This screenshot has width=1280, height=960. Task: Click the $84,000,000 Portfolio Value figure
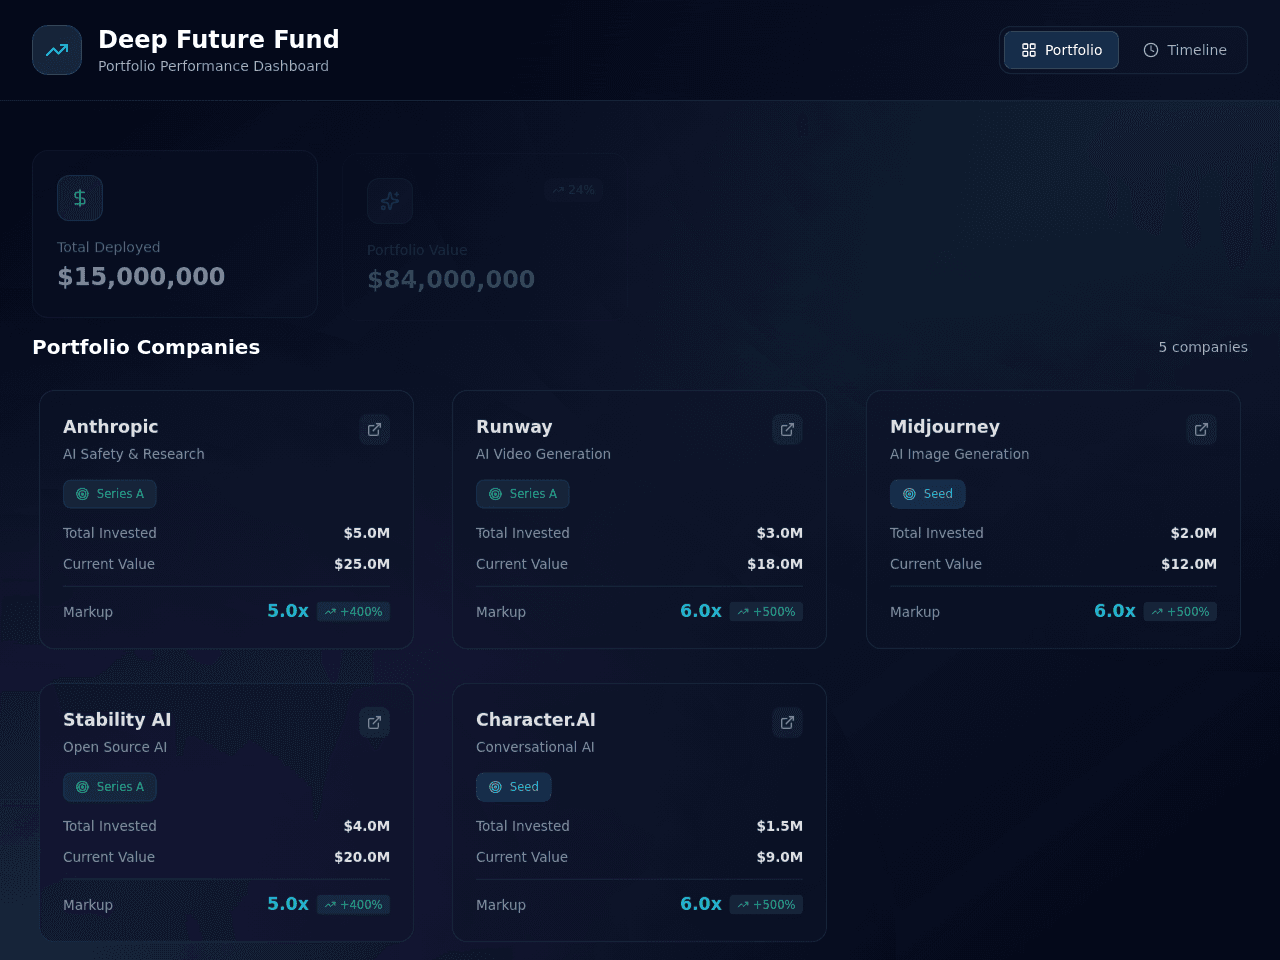(451, 280)
